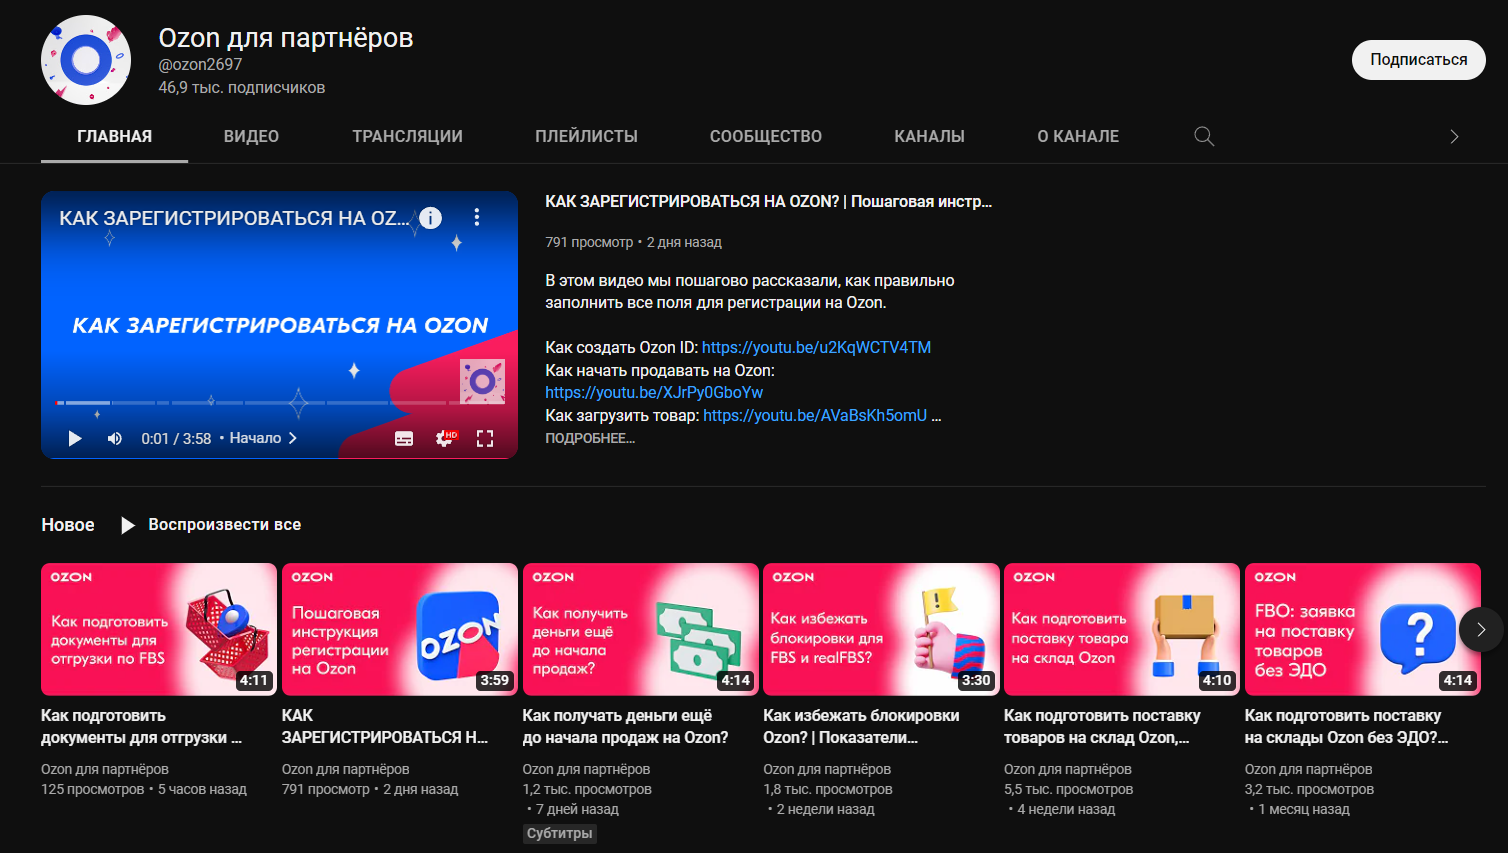Toggle subtitles in the video player
The height and width of the screenshot is (853, 1508).
(x=404, y=438)
